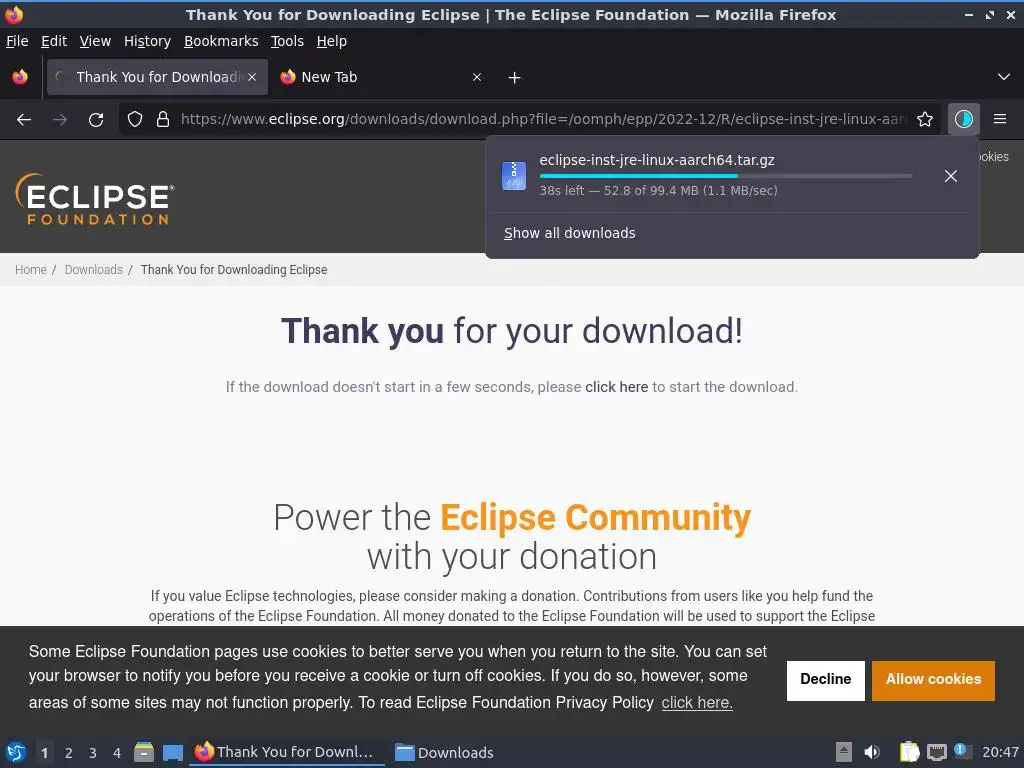Open the File menu
The width and height of the screenshot is (1024, 768).
pyautogui.click(x=17, y=41)
